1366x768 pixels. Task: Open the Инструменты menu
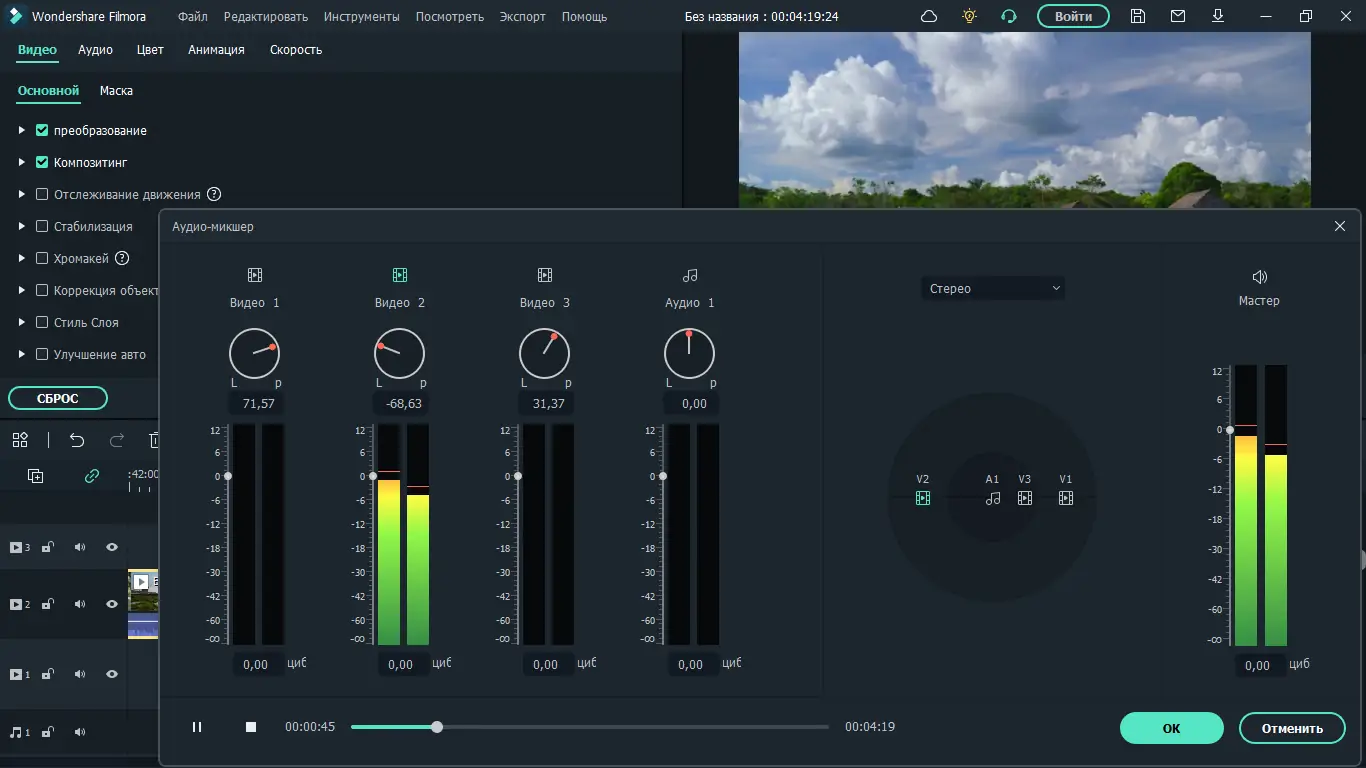pos(361,16)
